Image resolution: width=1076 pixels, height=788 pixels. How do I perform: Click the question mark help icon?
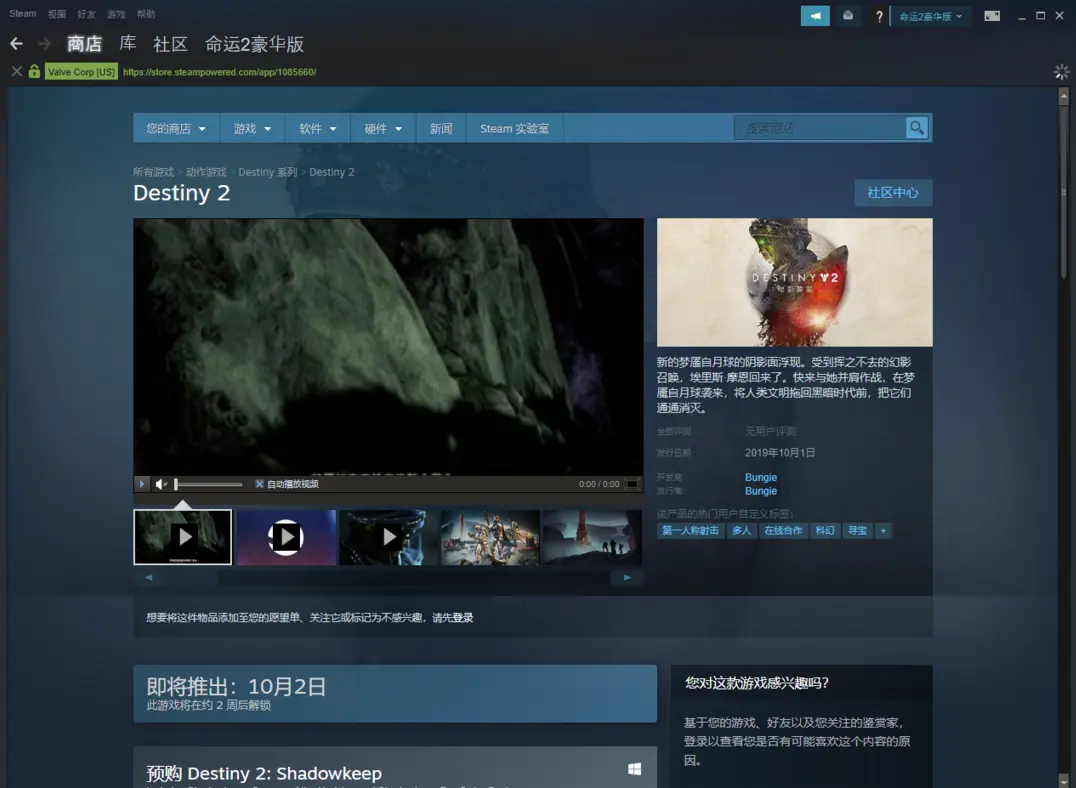(879, 16)
